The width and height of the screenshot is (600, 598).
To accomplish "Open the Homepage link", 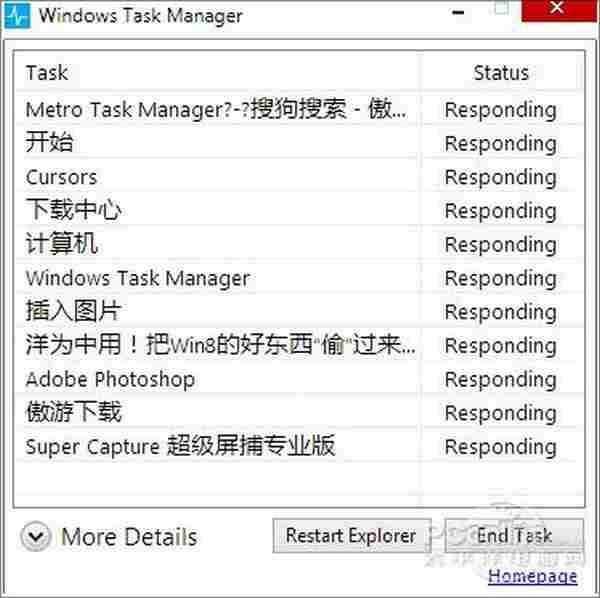I will 532,576.
